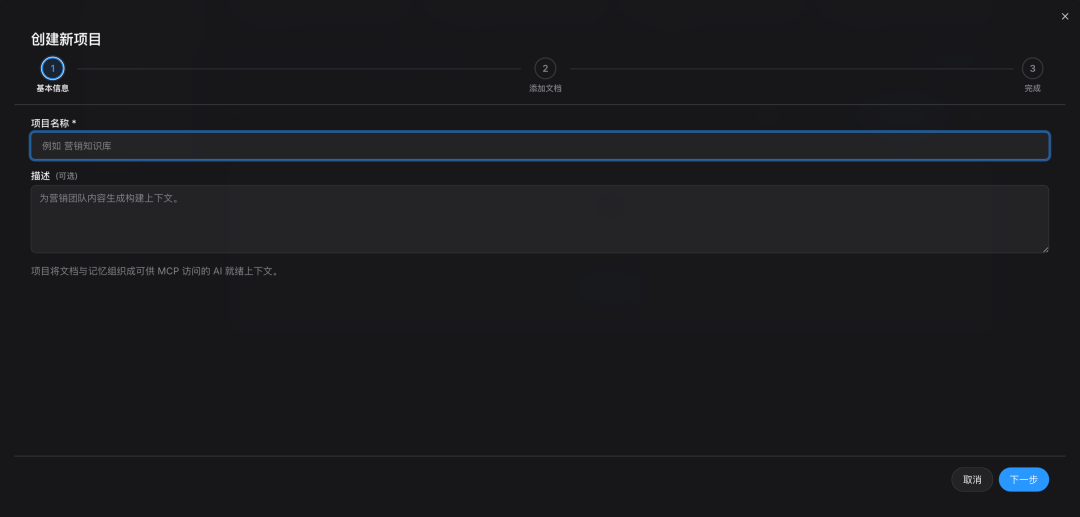Proceed with the 下一步 button
Screen dimensions: 1080x517
click(x=1023, y=480)
